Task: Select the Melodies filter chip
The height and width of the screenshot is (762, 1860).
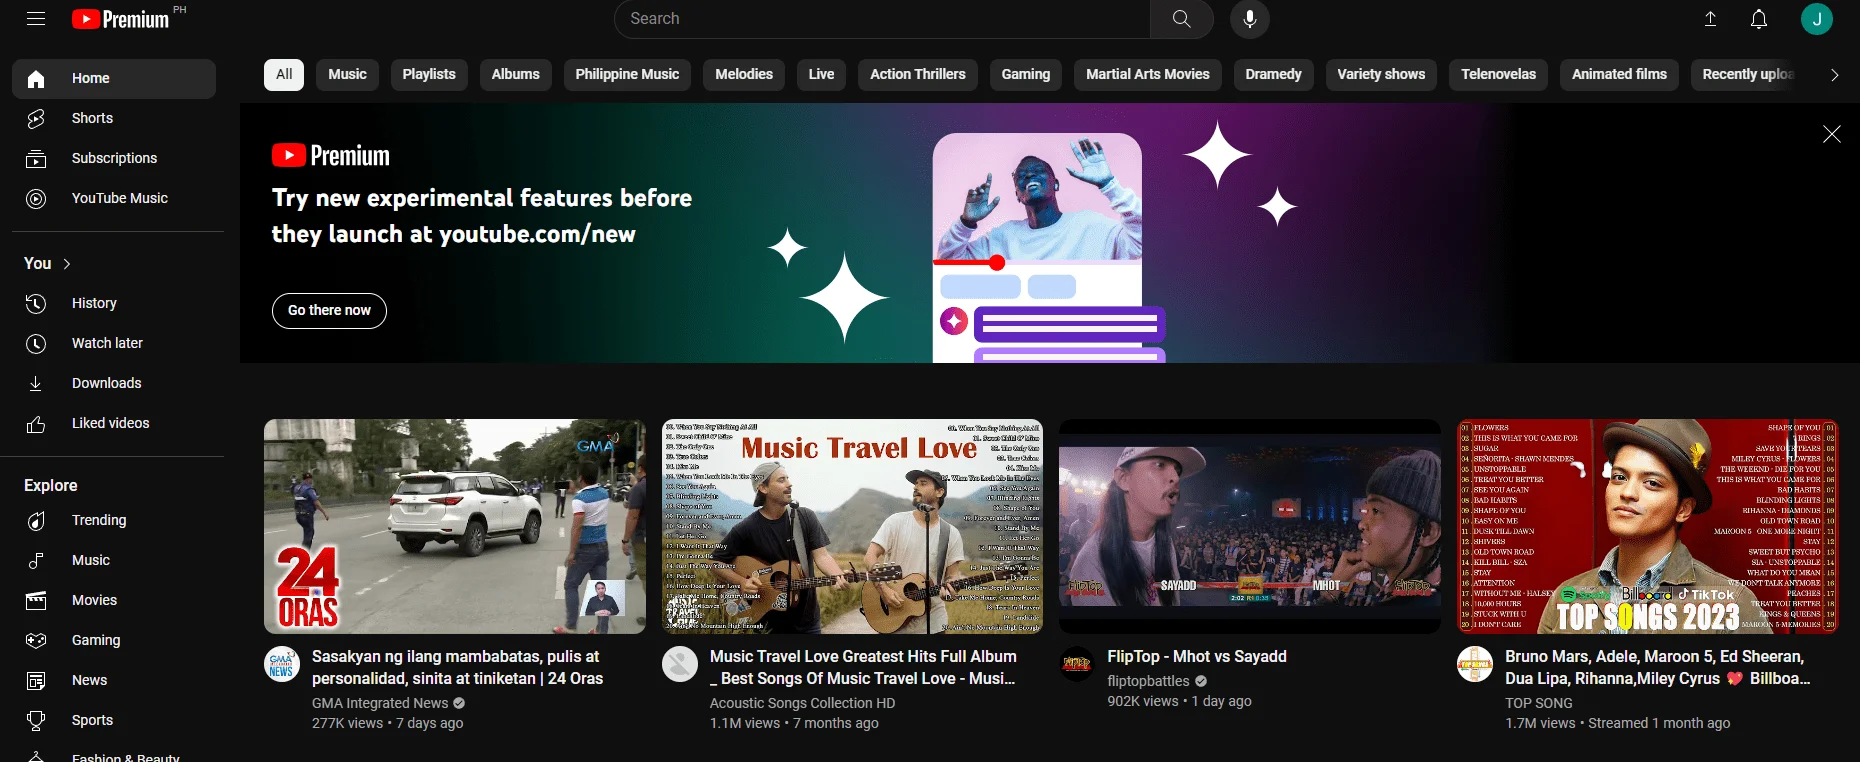Action: click(744, 75)
